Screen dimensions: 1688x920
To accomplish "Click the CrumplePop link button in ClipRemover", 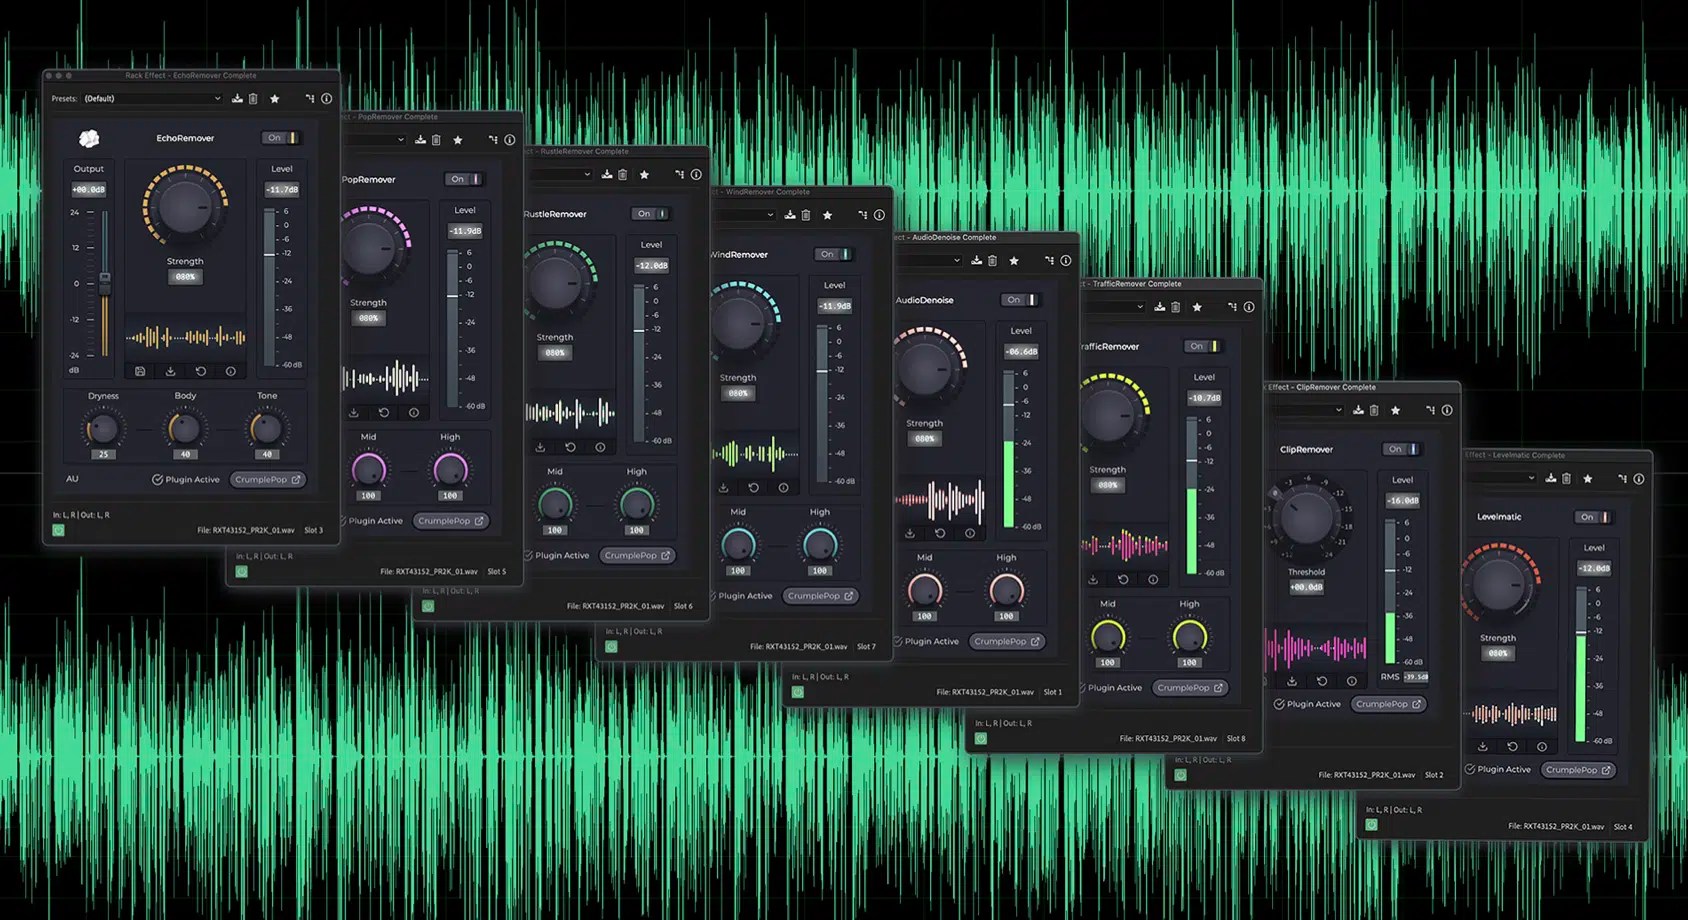I will [x=1389, y=703].
